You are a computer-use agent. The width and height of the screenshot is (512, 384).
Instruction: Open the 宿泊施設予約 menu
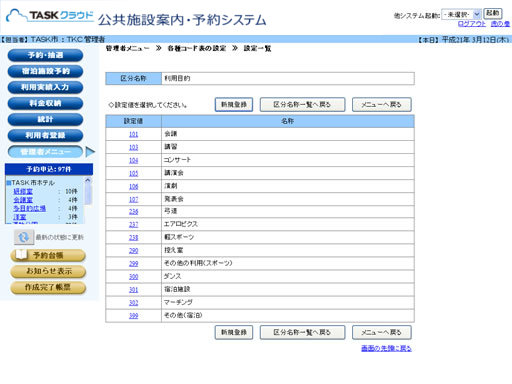point(45,71)
